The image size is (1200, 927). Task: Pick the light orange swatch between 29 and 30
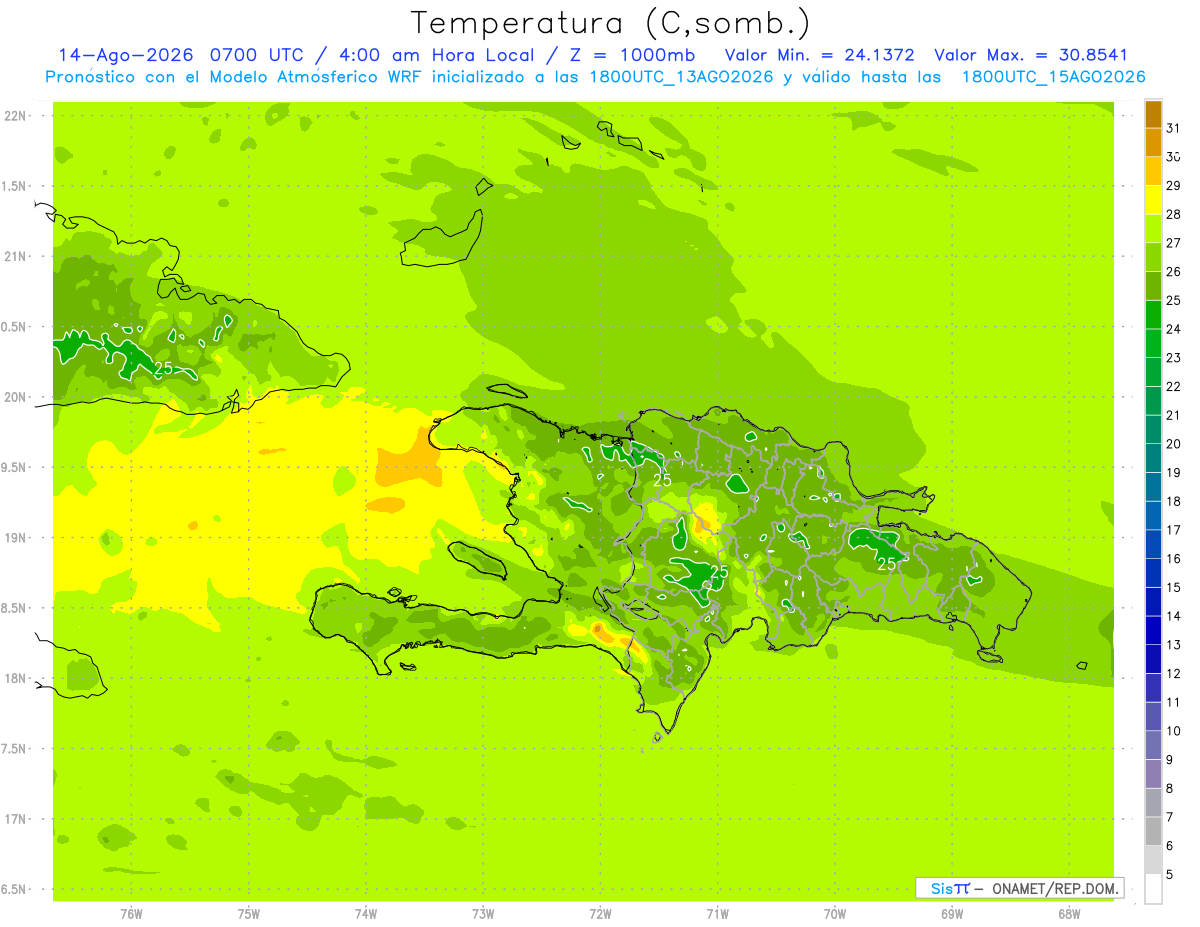[1153, 171]
